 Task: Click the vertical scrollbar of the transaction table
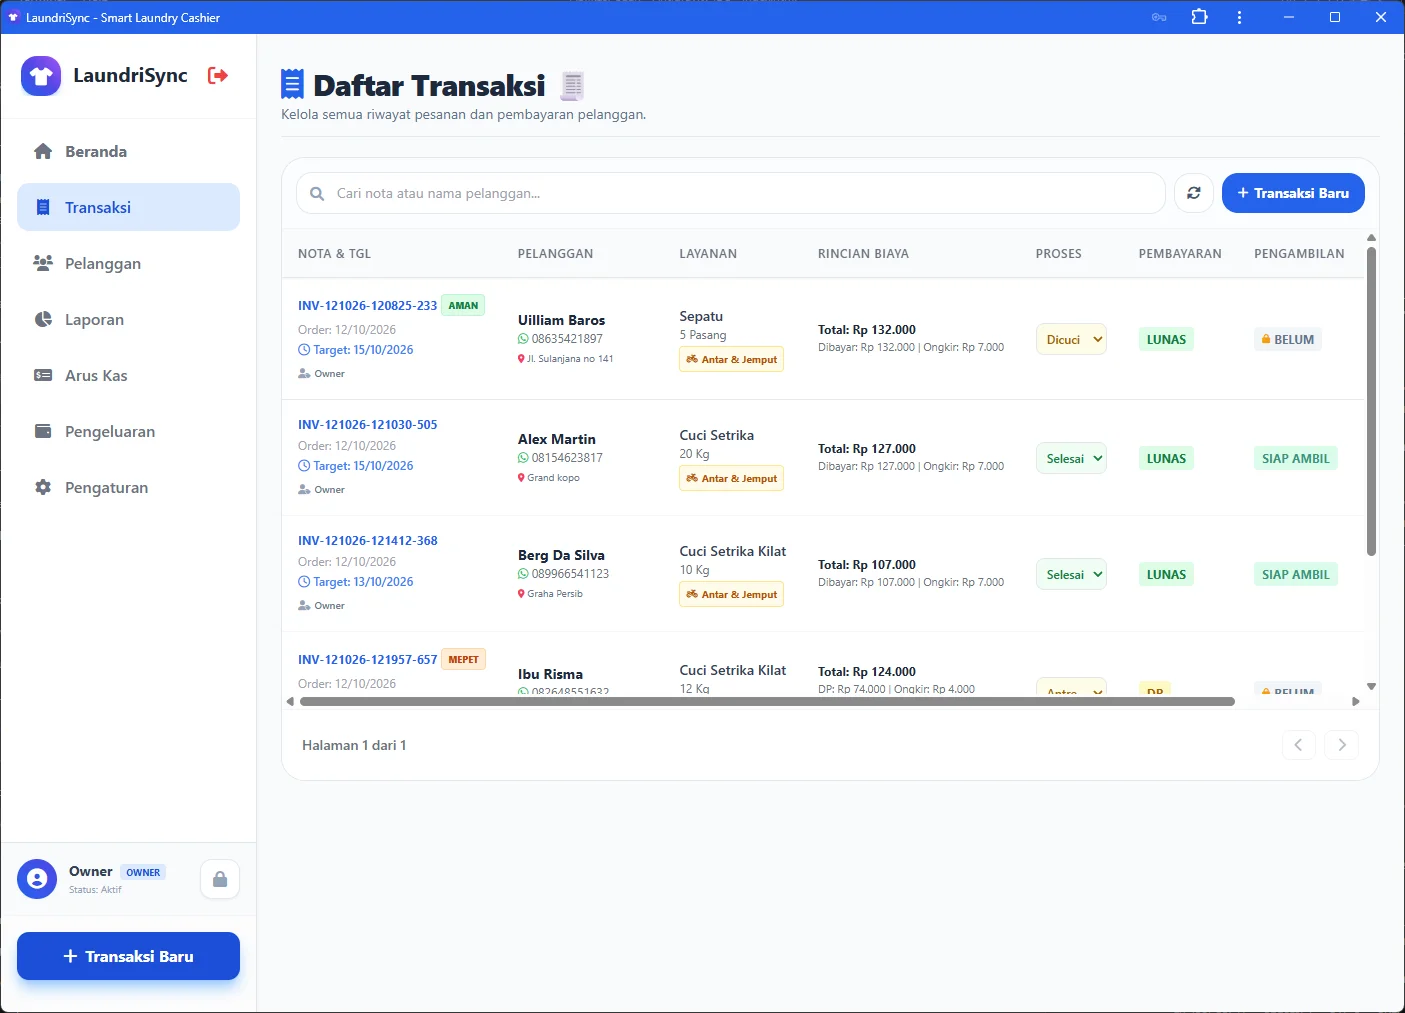pyautogui.click(x=1371, y=400)
